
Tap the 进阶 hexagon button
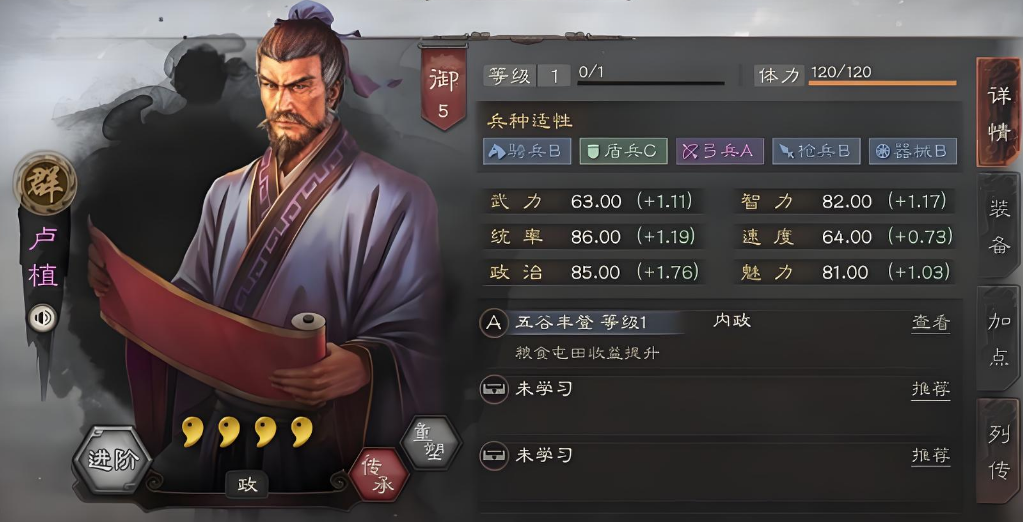(113, 461)
